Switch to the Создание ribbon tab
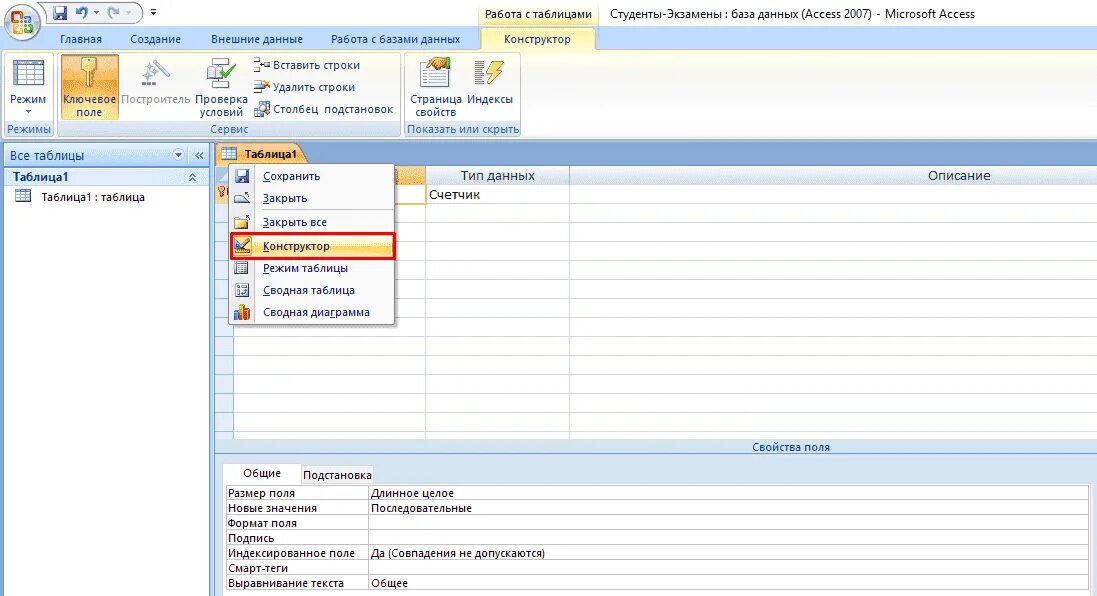Image resolution: width=1097 pixels, height=596 pixels. click(x=155, y=39)
